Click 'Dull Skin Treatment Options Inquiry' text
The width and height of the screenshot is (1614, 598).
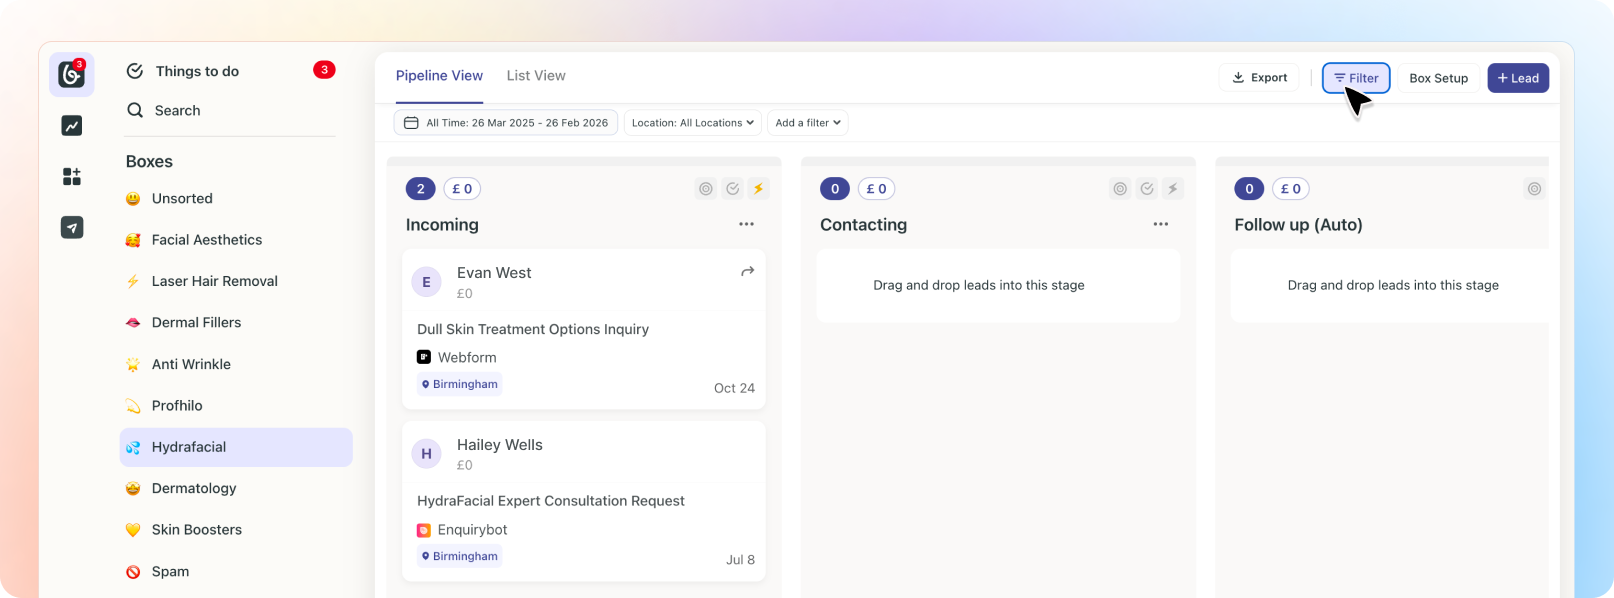coord(533,329)
